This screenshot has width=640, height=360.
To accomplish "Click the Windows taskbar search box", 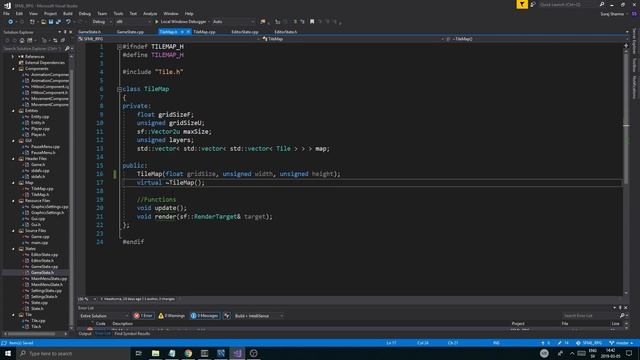I will point(73,353).
